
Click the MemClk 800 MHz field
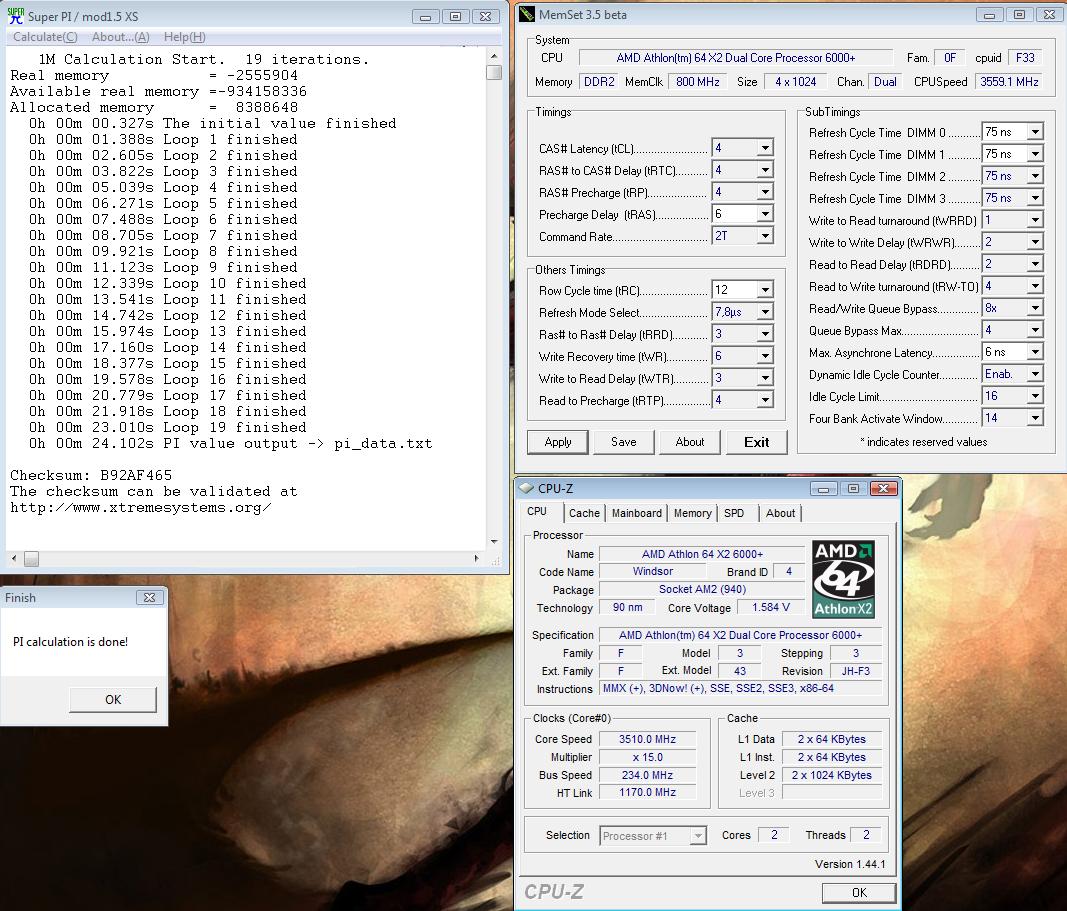coord(697,82)
